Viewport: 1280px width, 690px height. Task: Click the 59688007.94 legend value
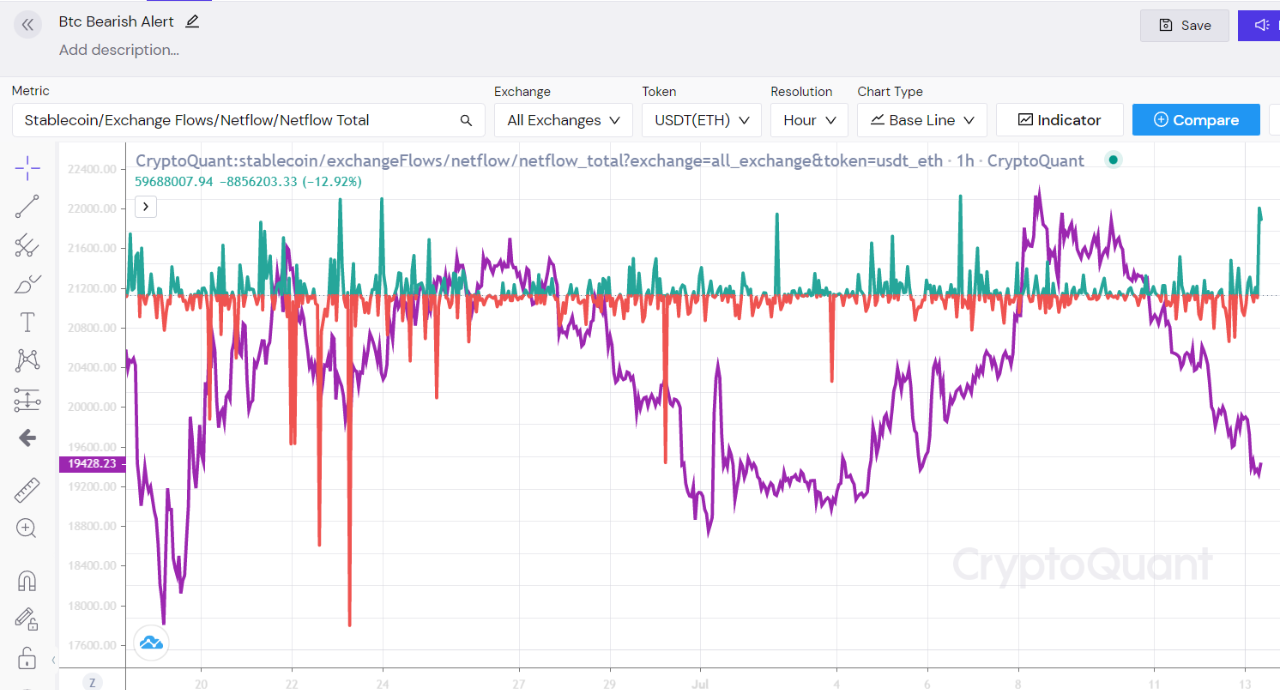tap(174, 182)
